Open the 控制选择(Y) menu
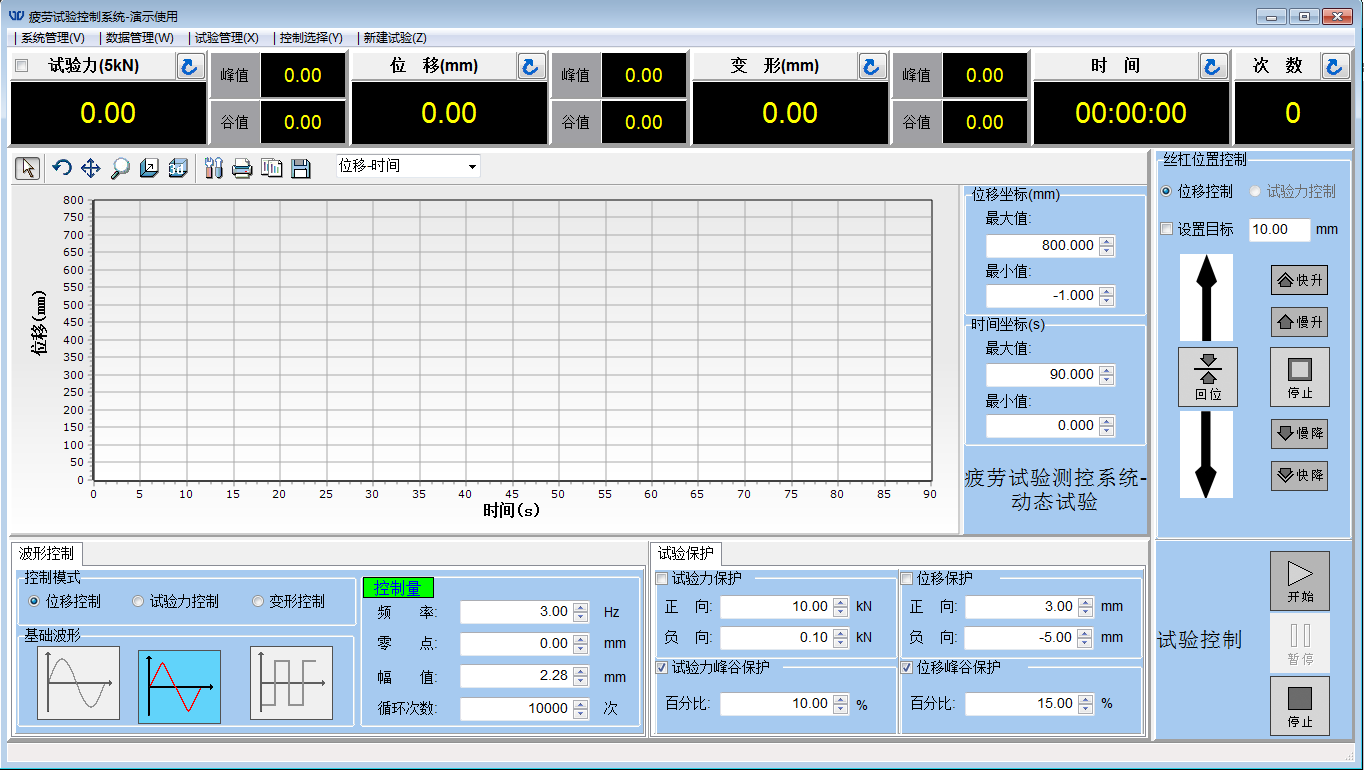Screen dimensions: 1364x770 tap(311, 38)
